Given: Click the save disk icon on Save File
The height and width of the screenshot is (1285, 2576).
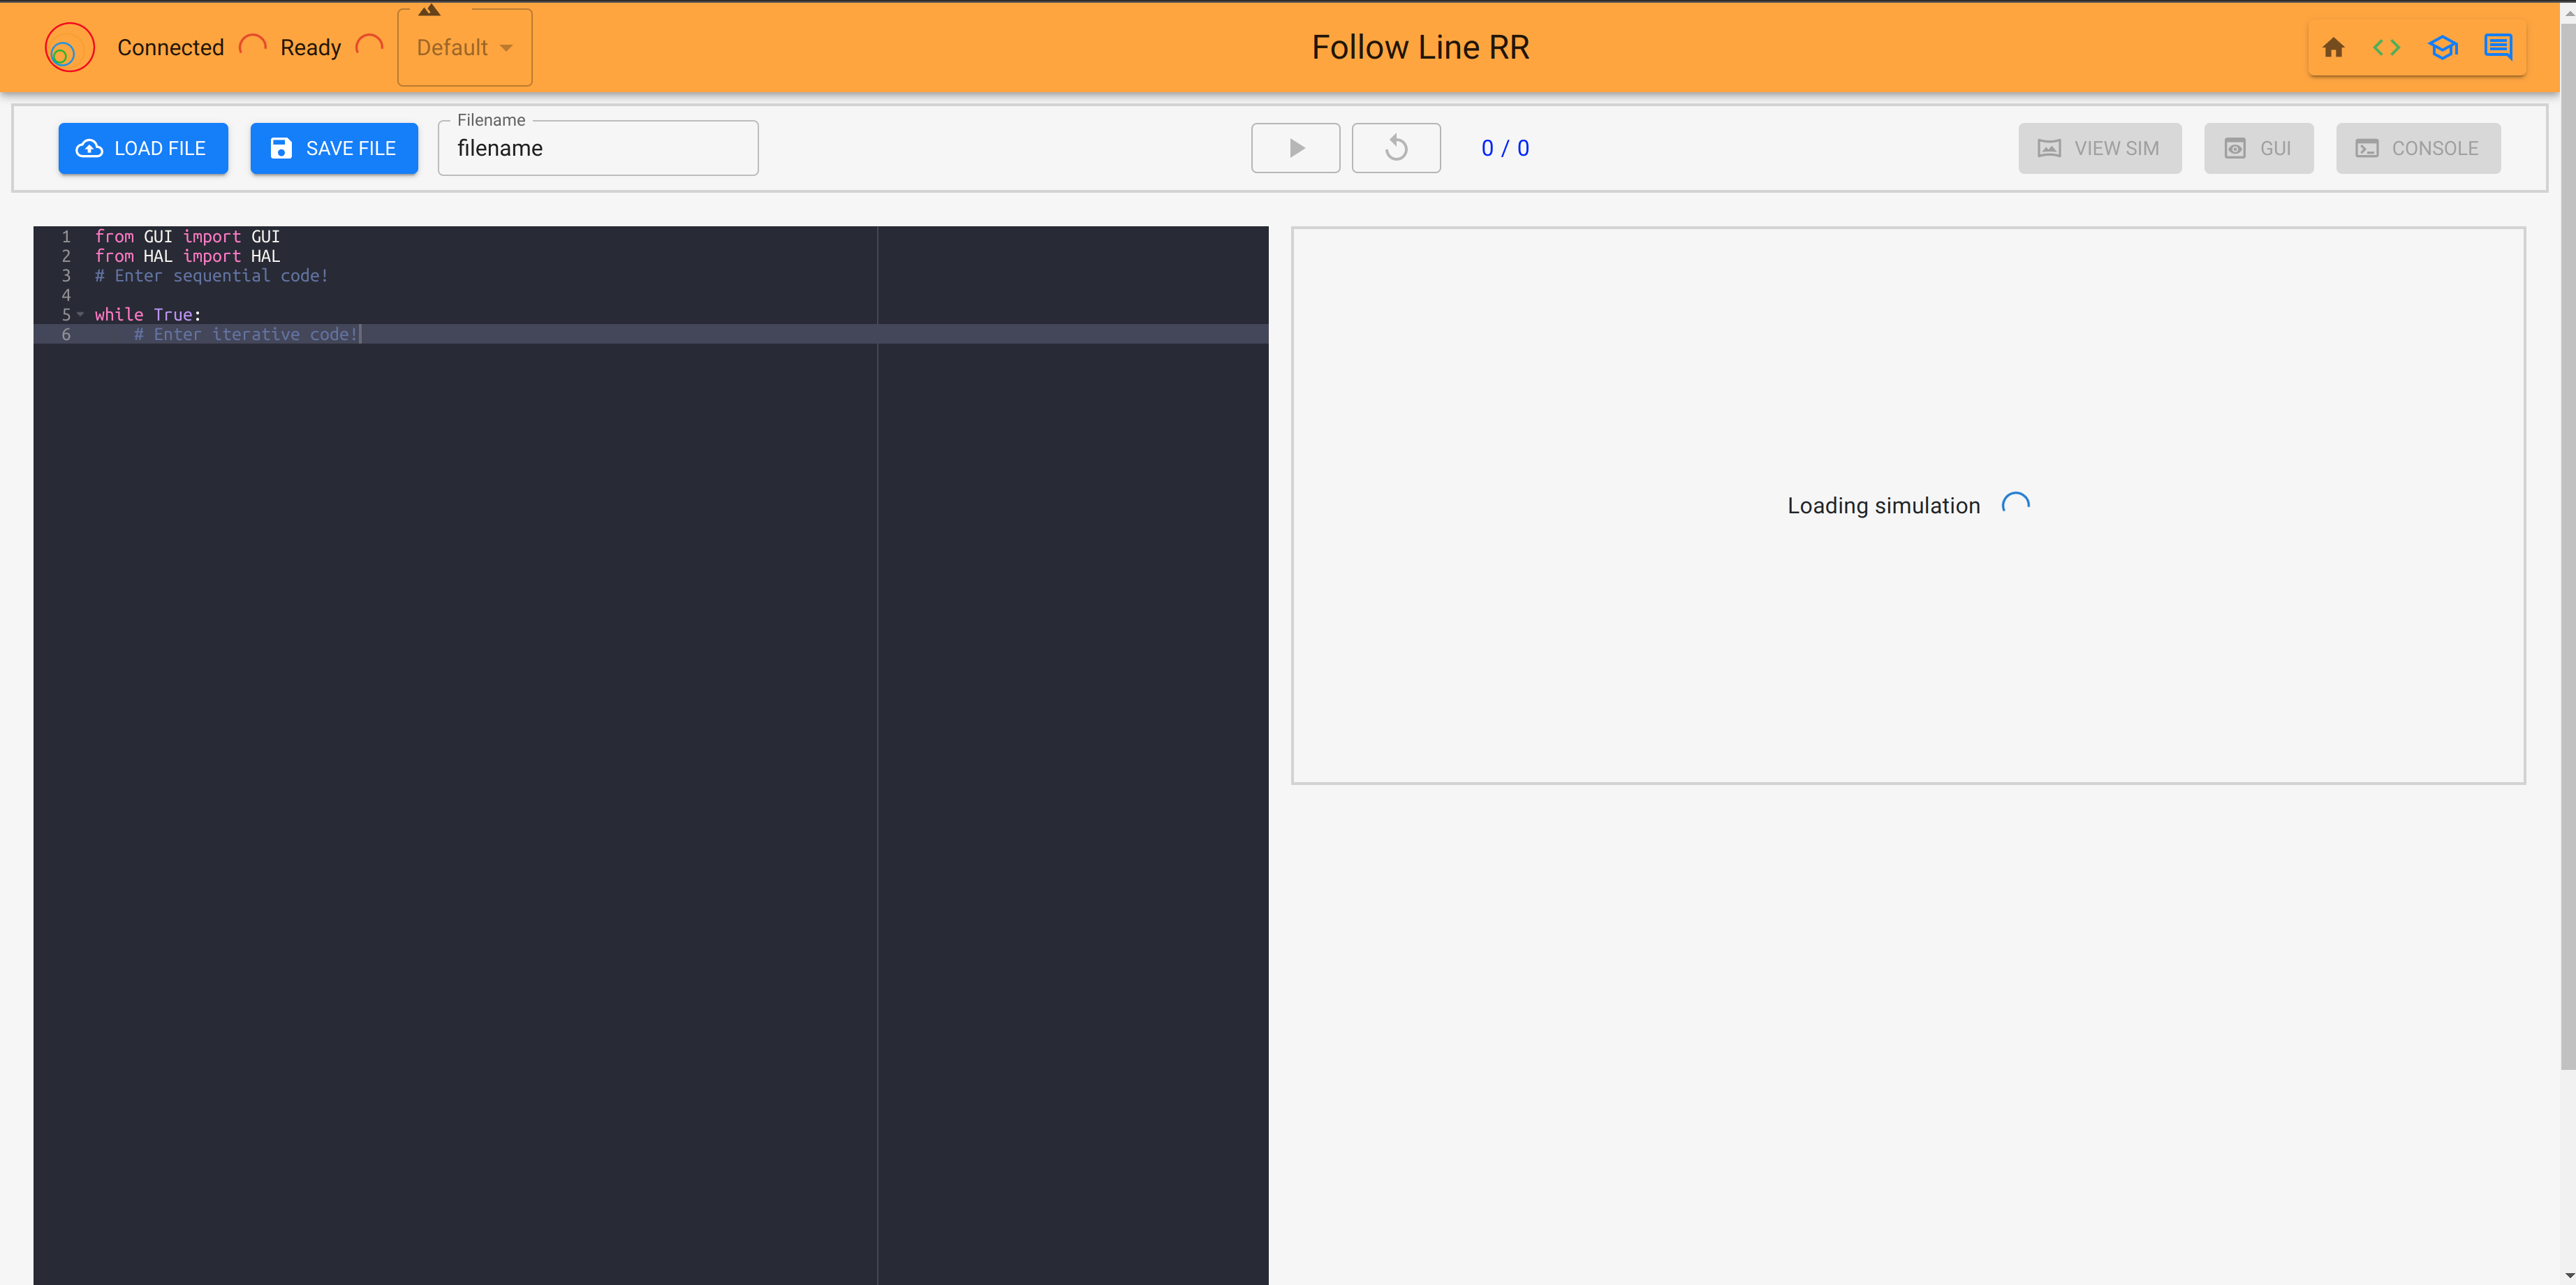Looking at the screenshot, I should (x=280, y=148).
